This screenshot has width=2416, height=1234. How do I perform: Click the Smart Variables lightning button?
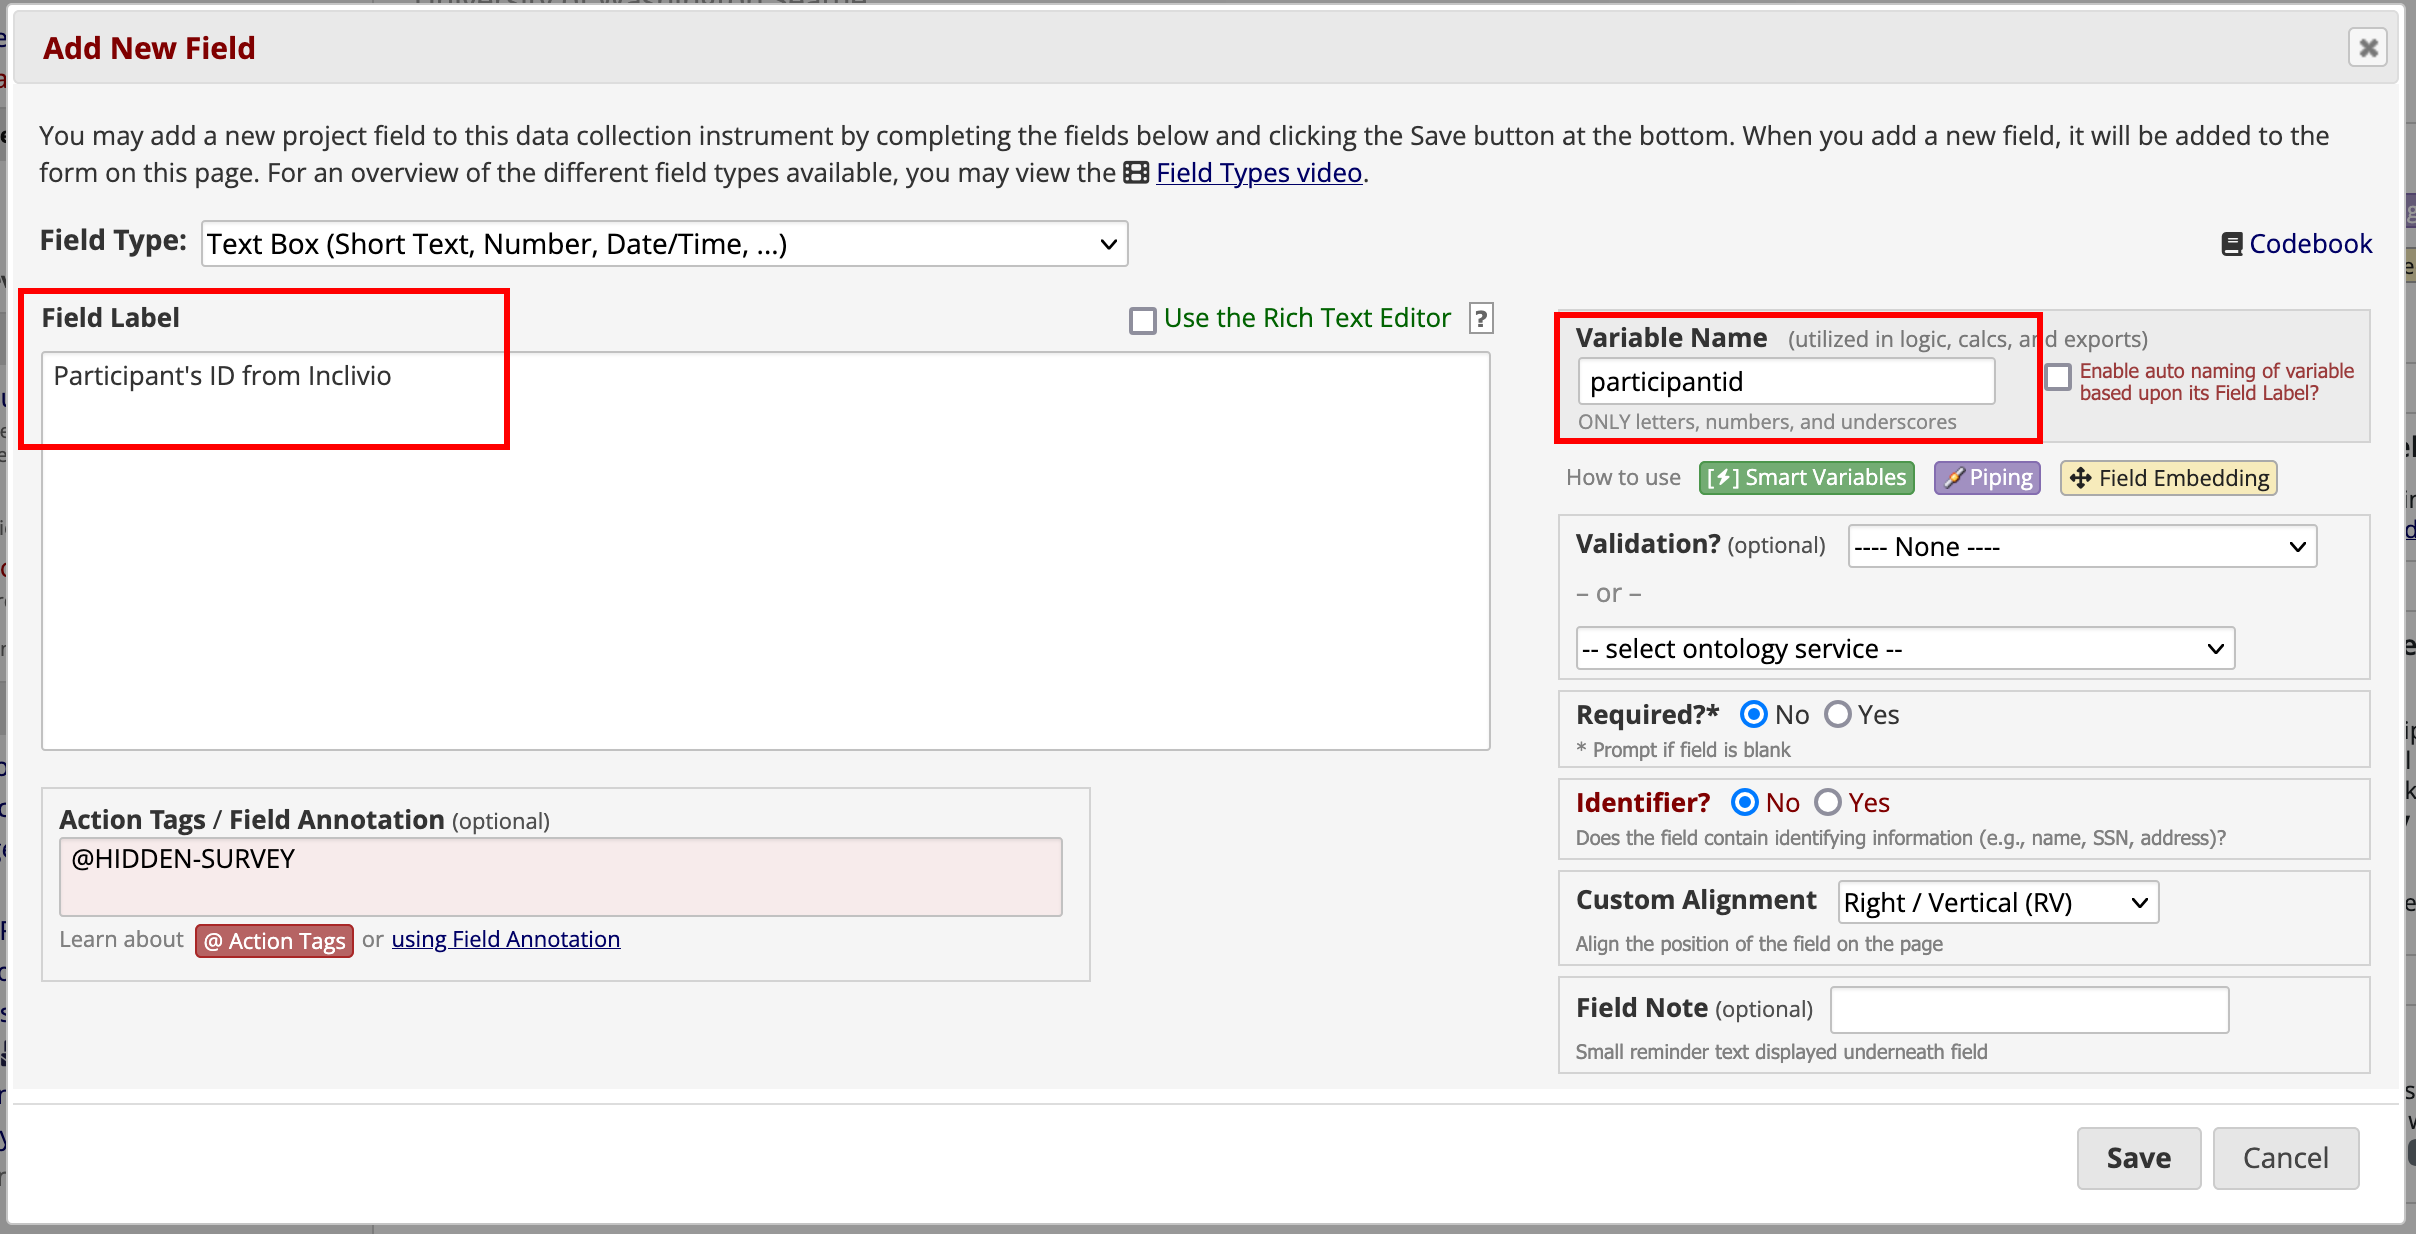(x=1805, y=477)
